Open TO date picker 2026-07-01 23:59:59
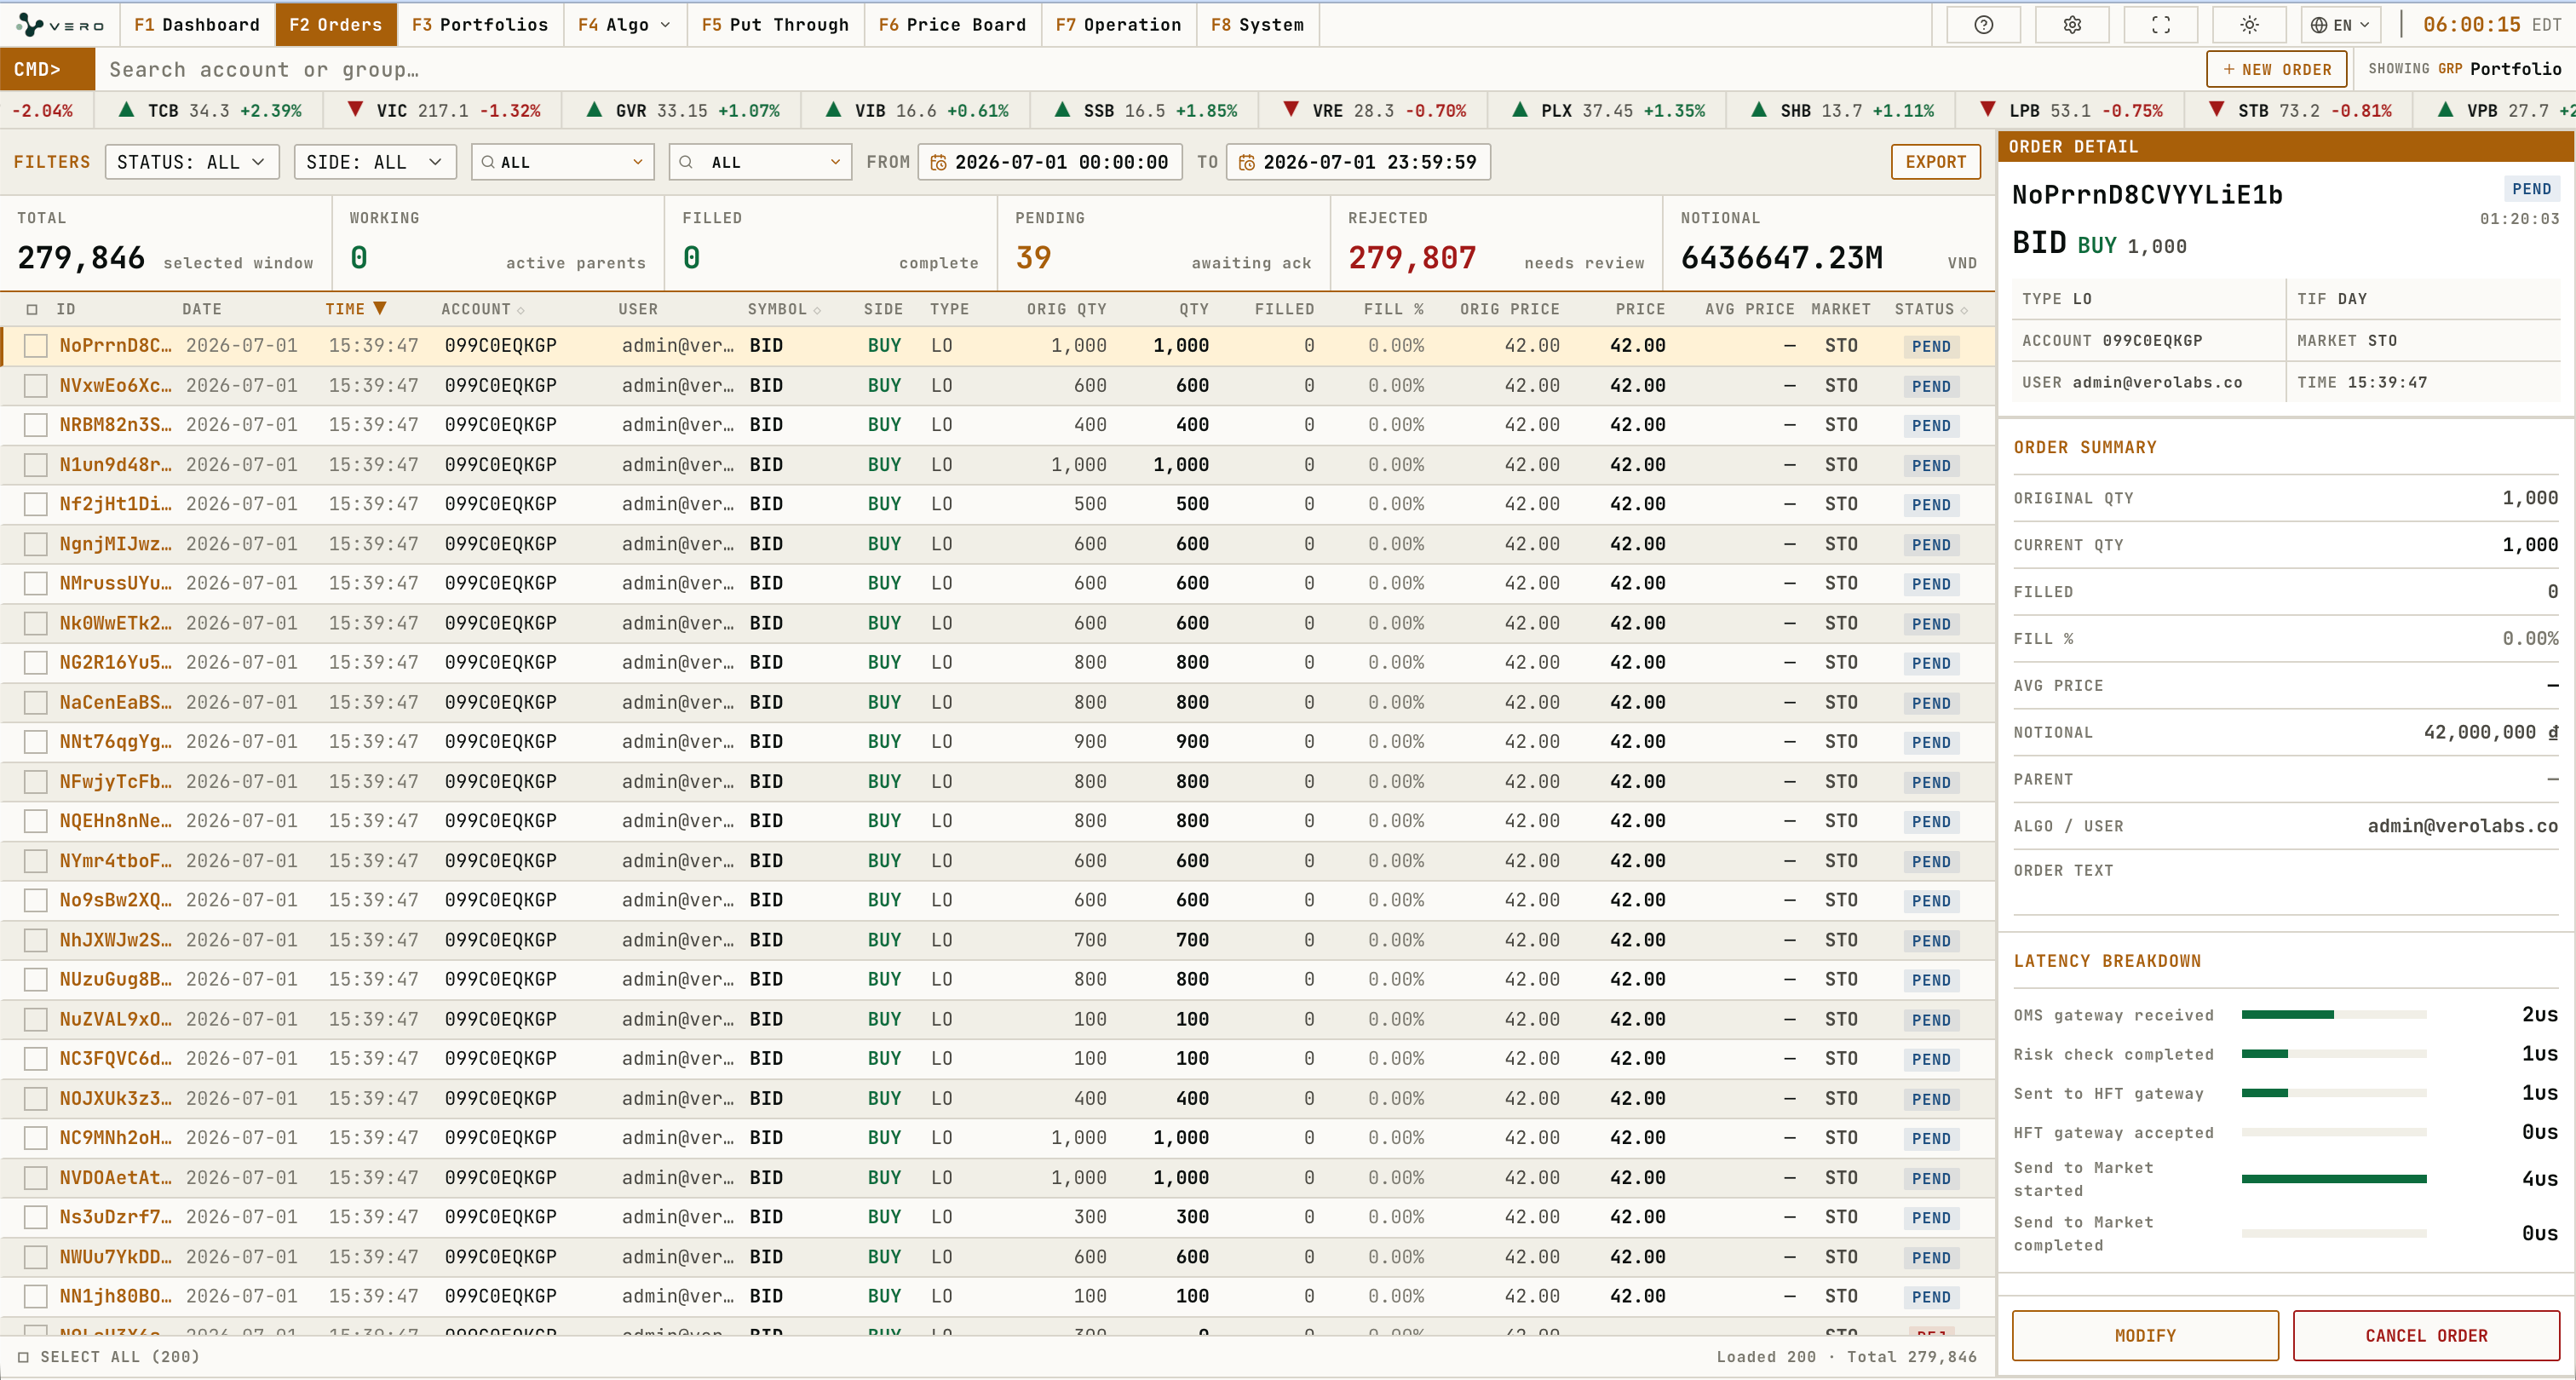 (1358, 162)
